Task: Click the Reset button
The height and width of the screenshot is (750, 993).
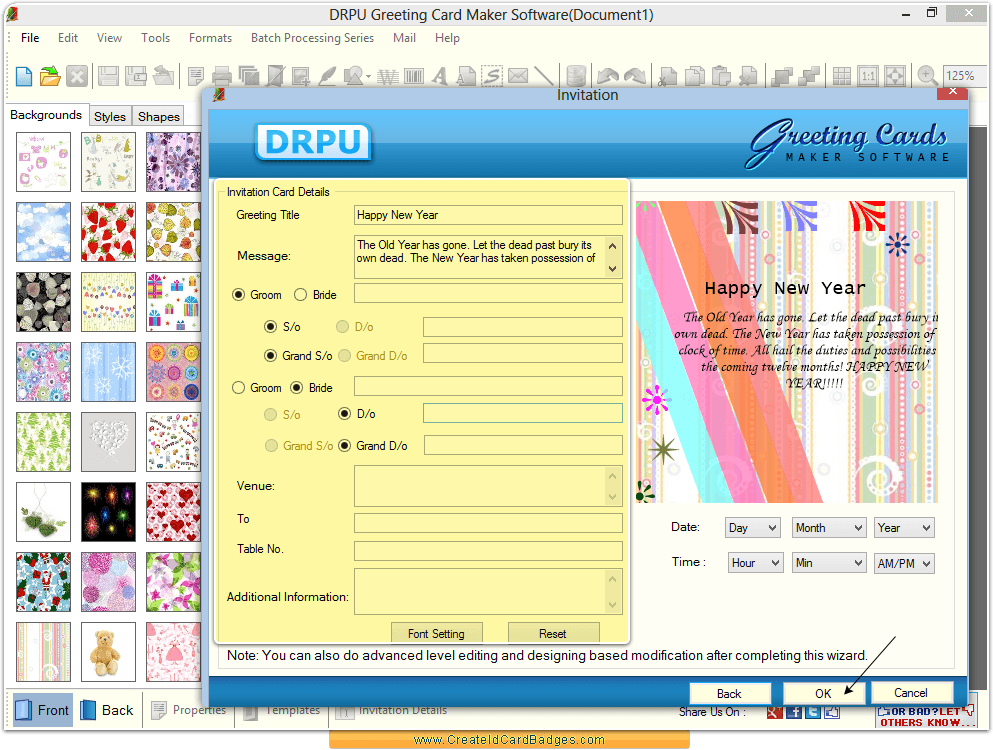Action: coord(553,633)
